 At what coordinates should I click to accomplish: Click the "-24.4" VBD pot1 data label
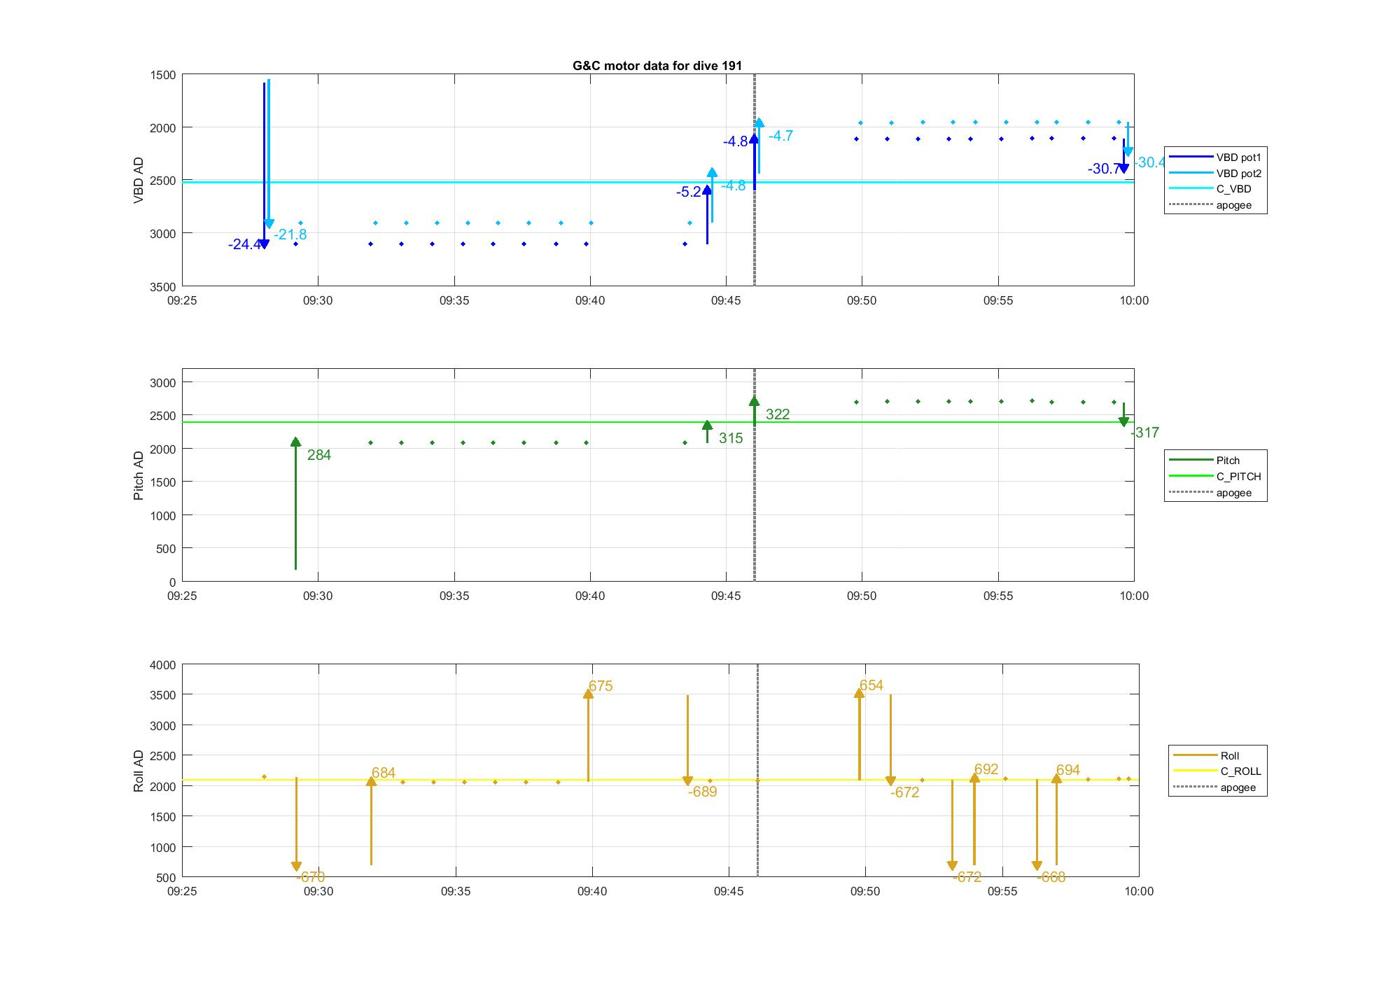244,244
